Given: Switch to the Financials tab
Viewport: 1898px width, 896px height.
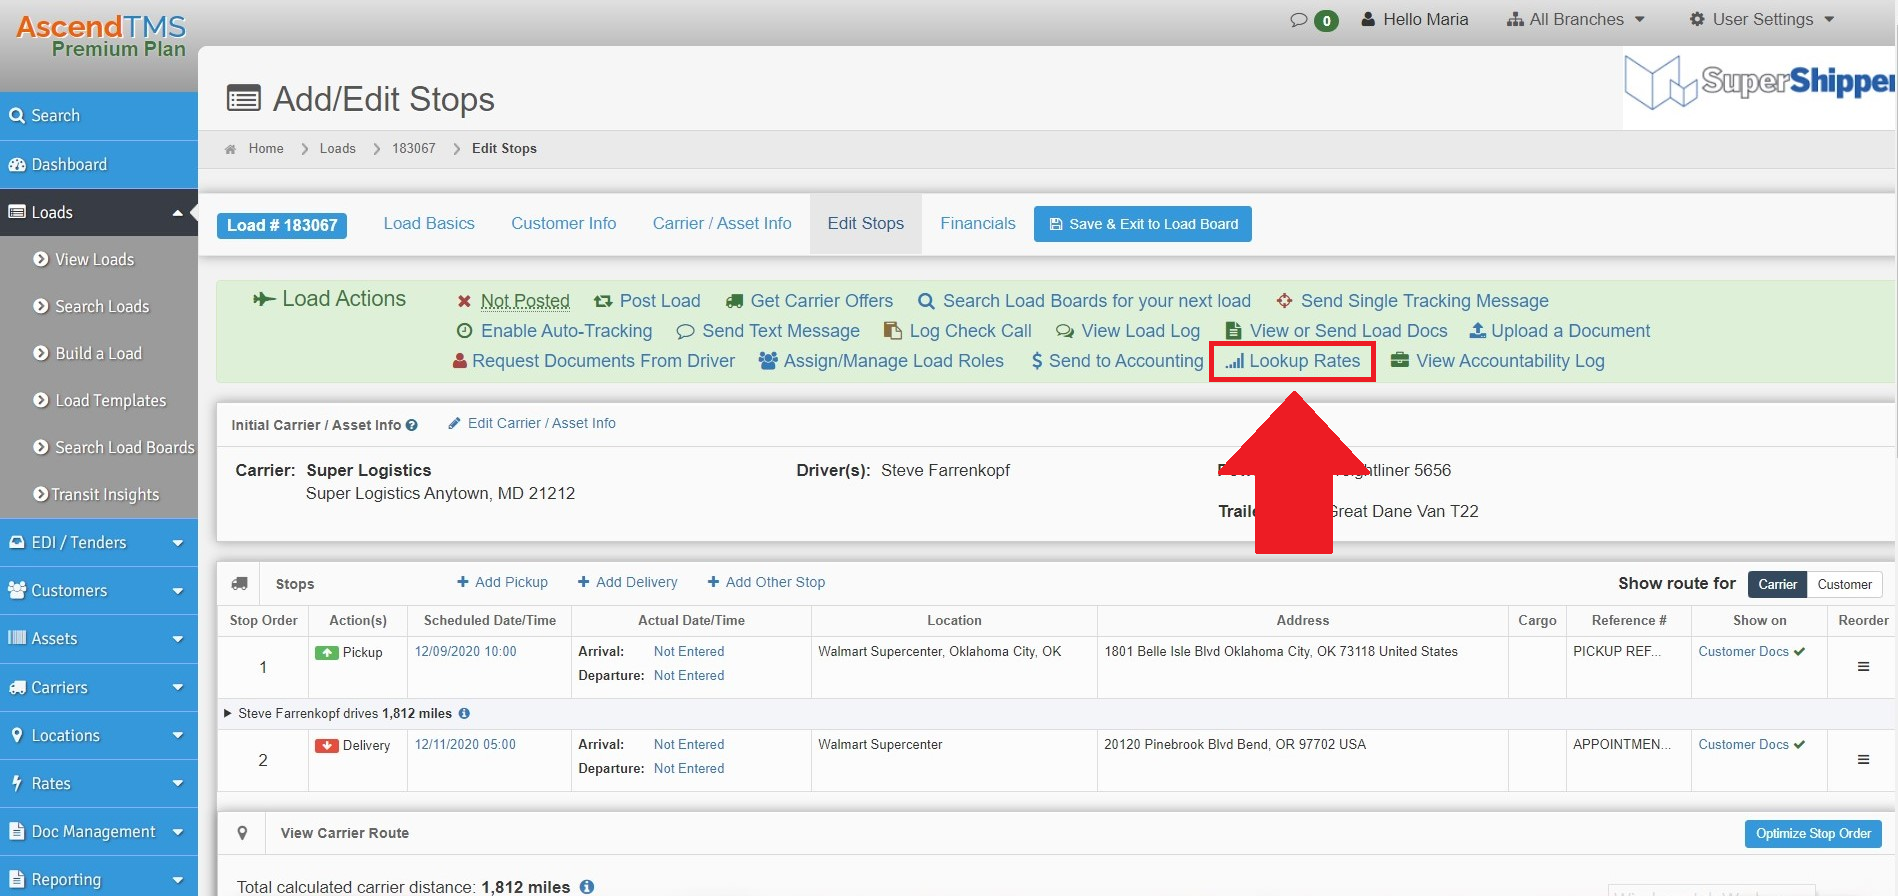Looking at the screenshot, I should (x=977, y=224).
